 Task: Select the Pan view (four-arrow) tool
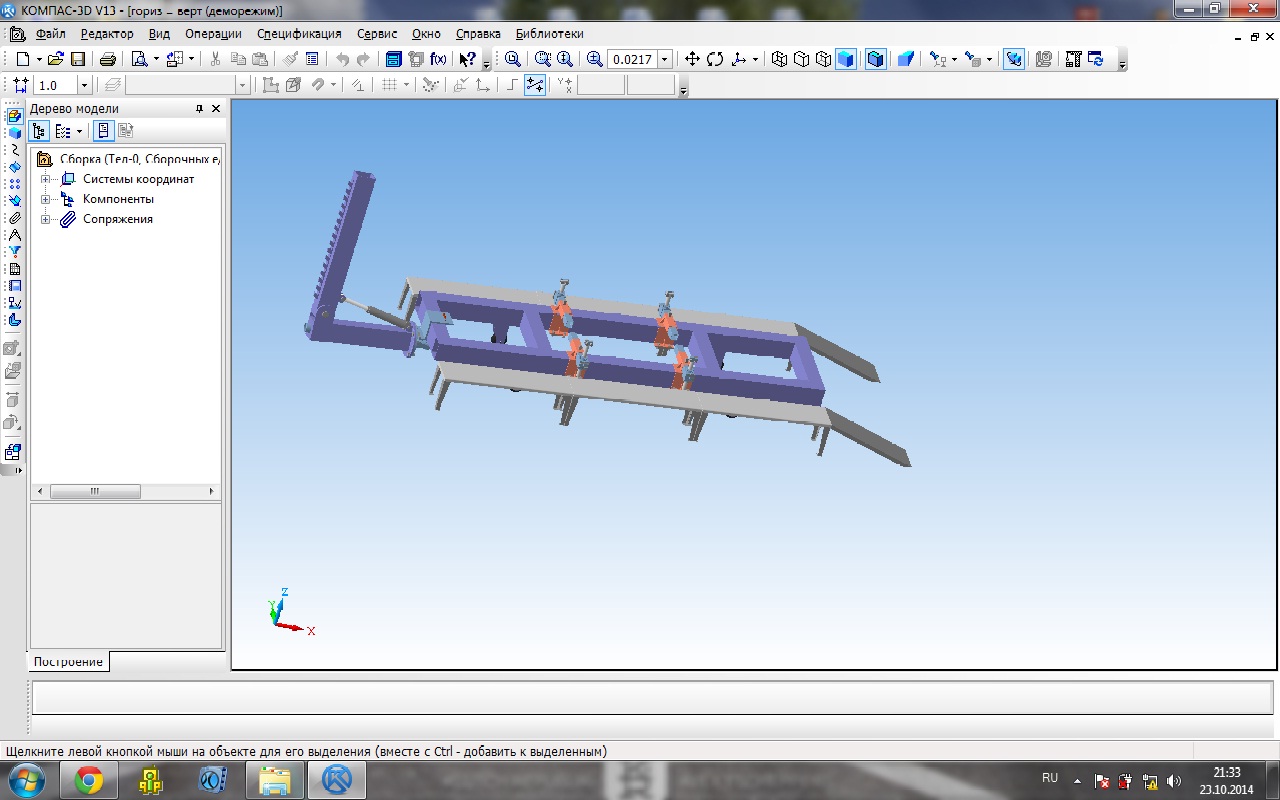point(692,59)
